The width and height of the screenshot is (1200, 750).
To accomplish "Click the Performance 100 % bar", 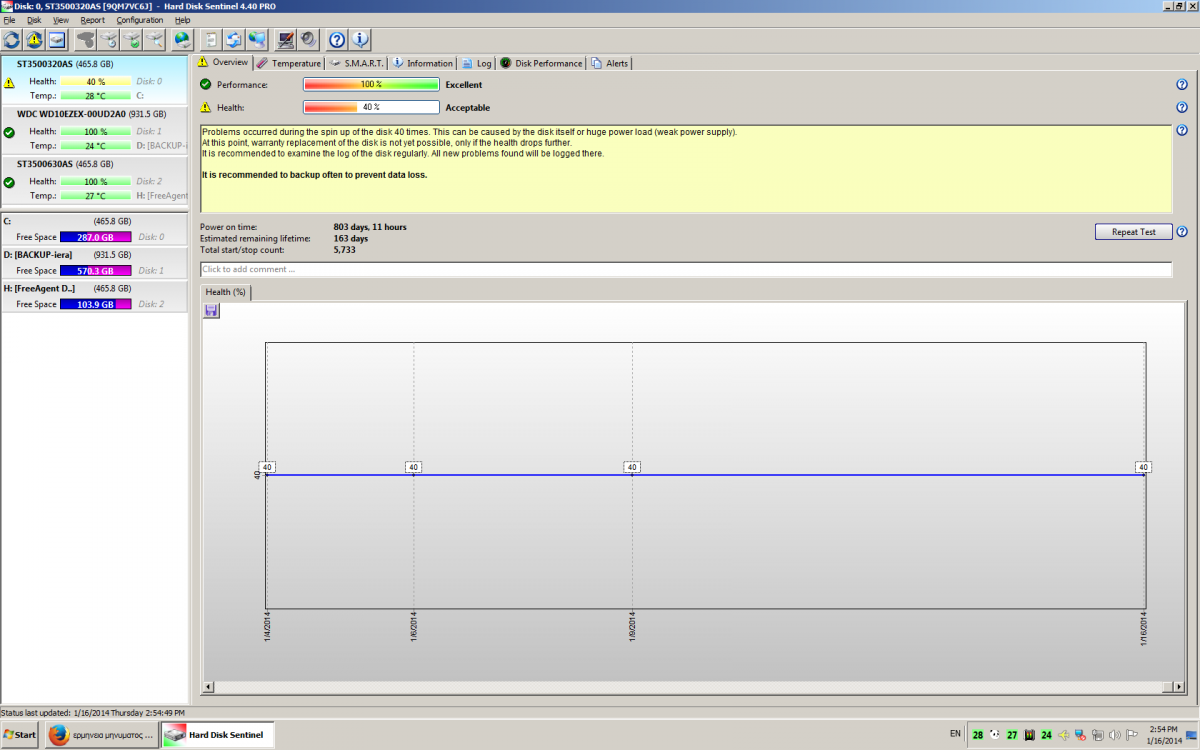I will tap(371, 85).
